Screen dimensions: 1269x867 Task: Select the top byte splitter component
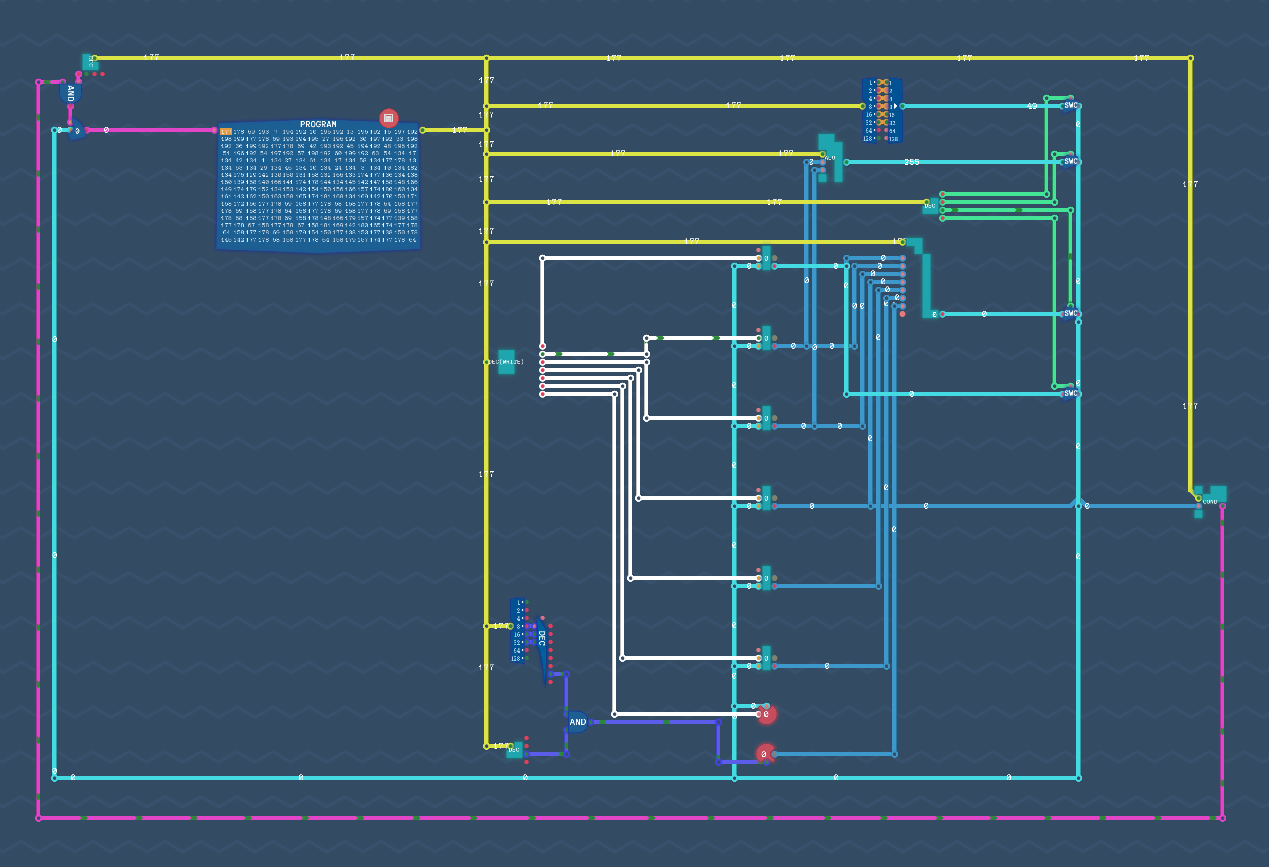(882, 110)
